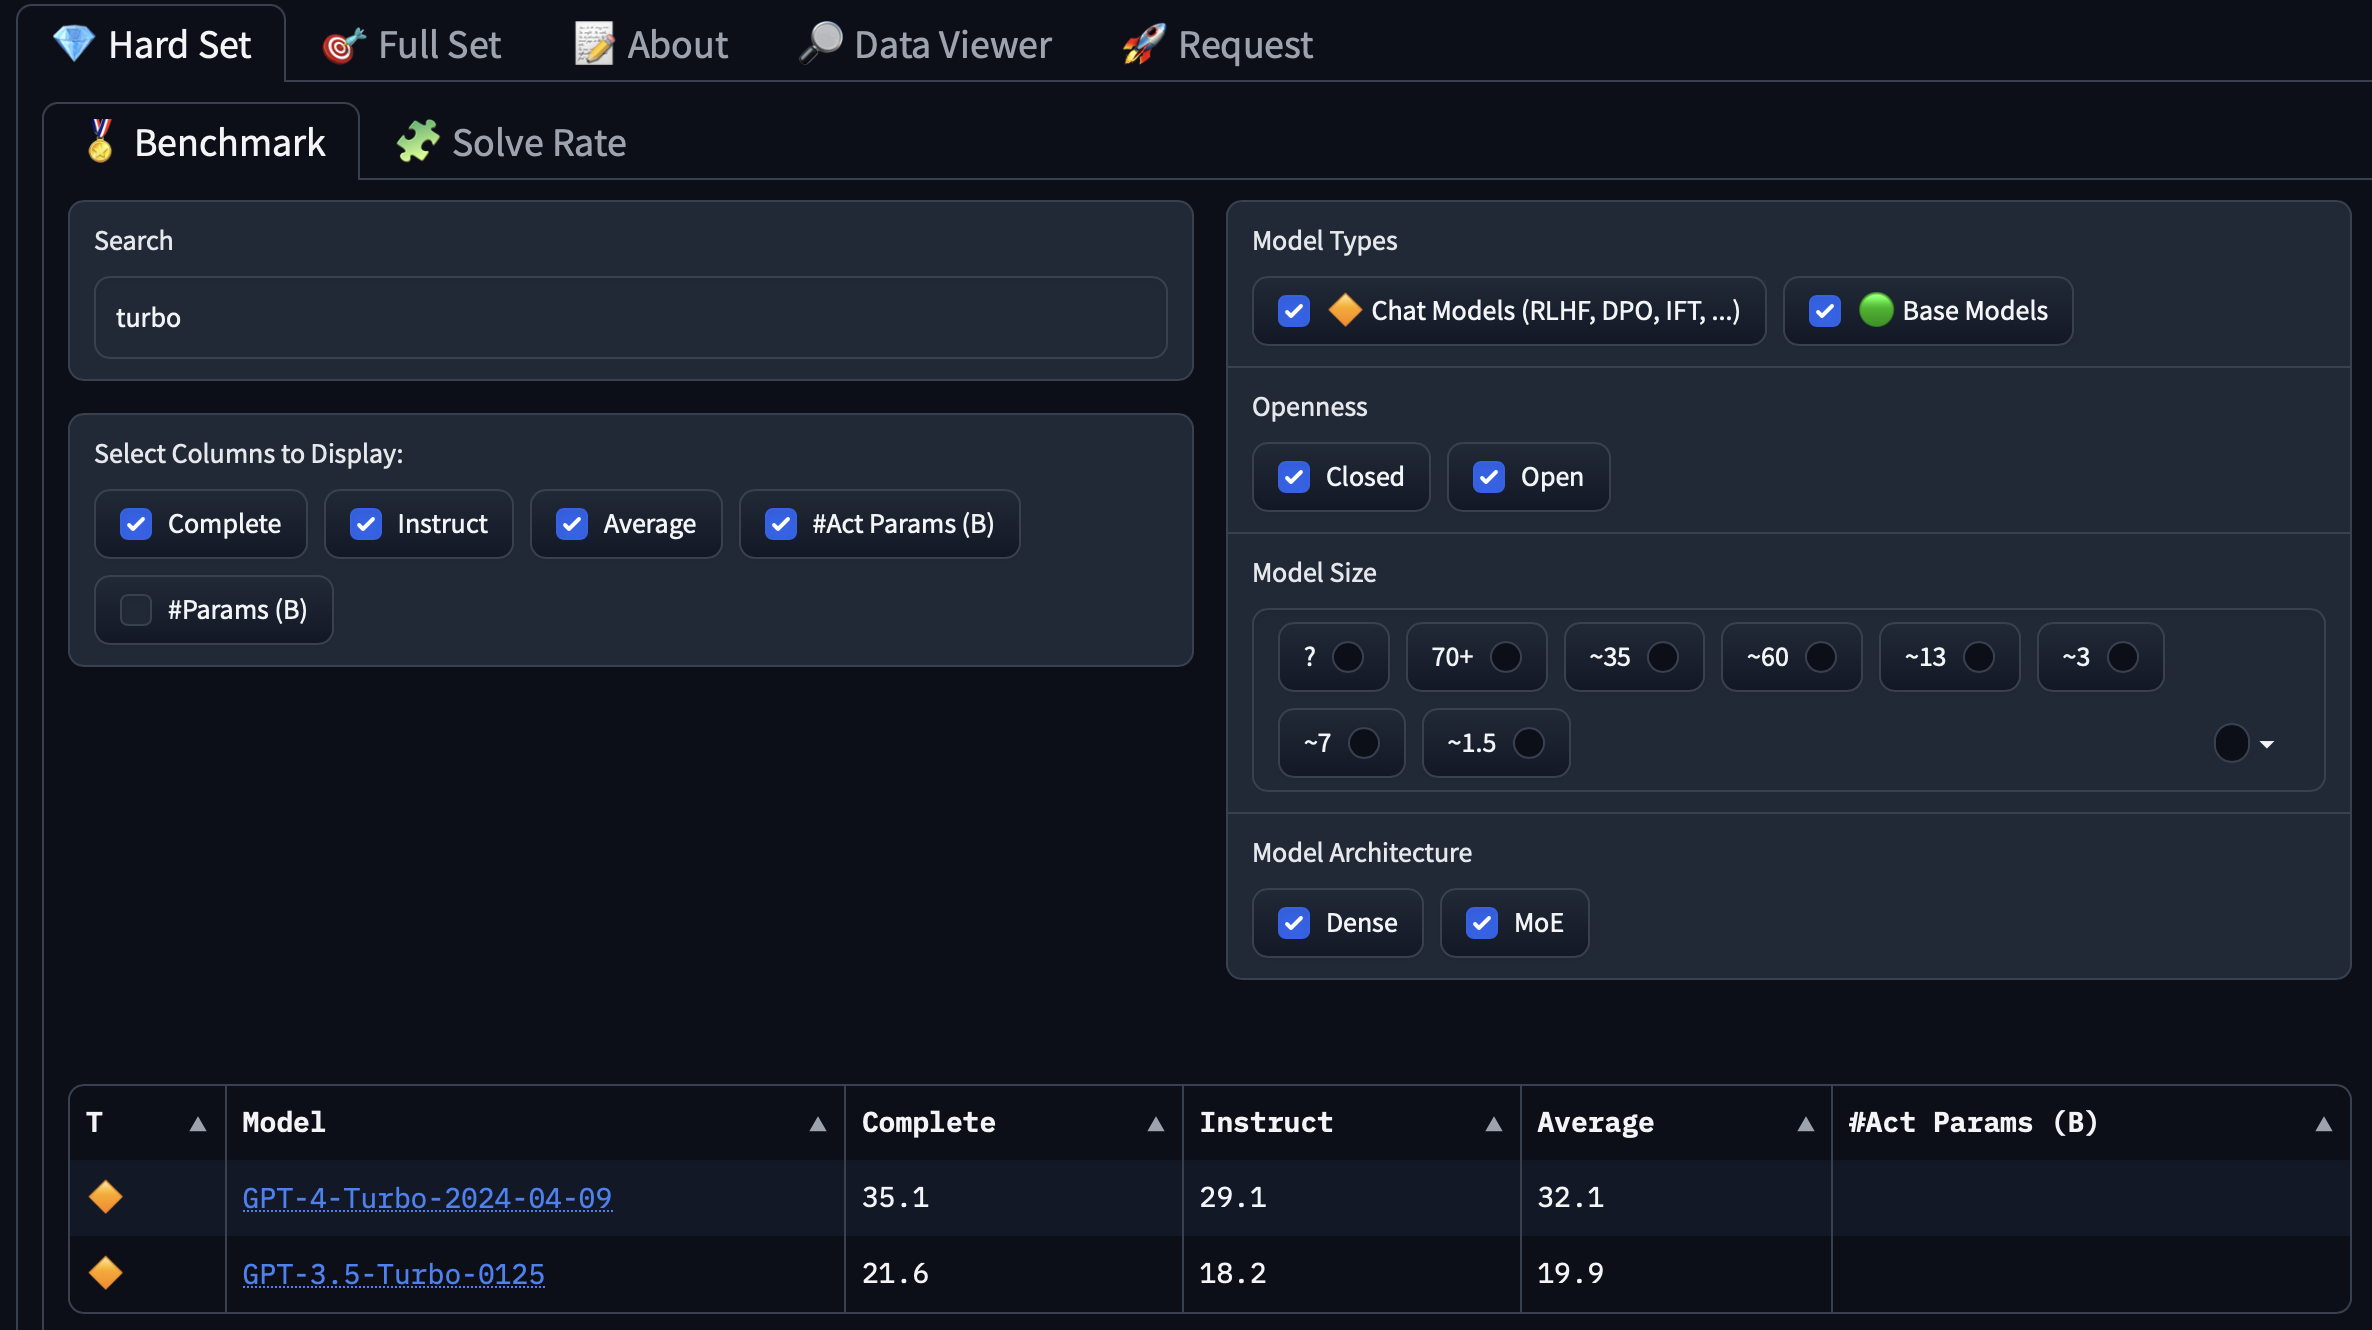Viewport: 2372px width, 1330px height.
Task: Remove the ~13 model size tag
Action: coord(1979,657)
